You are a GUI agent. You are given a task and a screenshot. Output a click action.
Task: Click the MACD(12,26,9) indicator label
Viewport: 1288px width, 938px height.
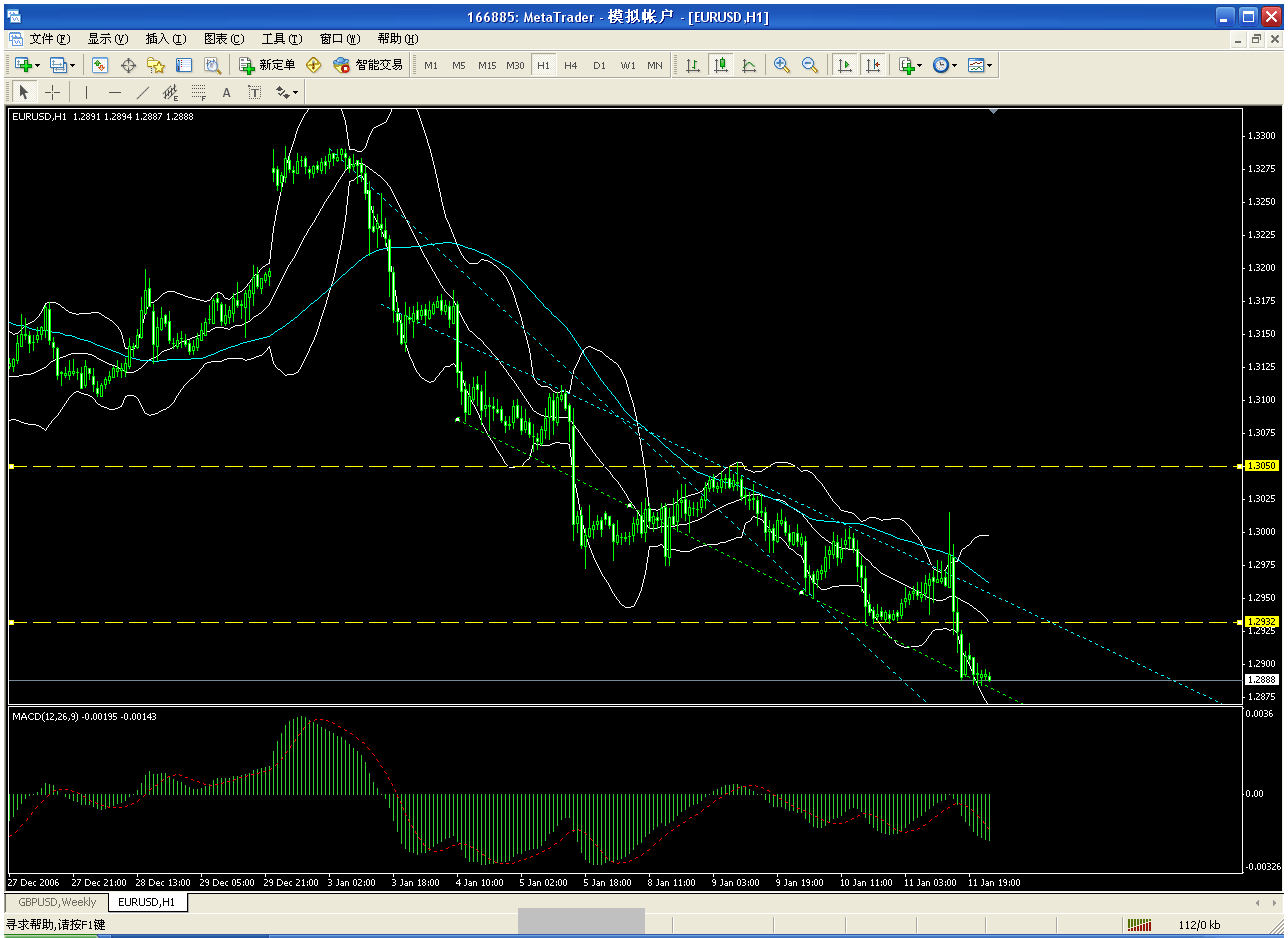[x=84, y=716]
